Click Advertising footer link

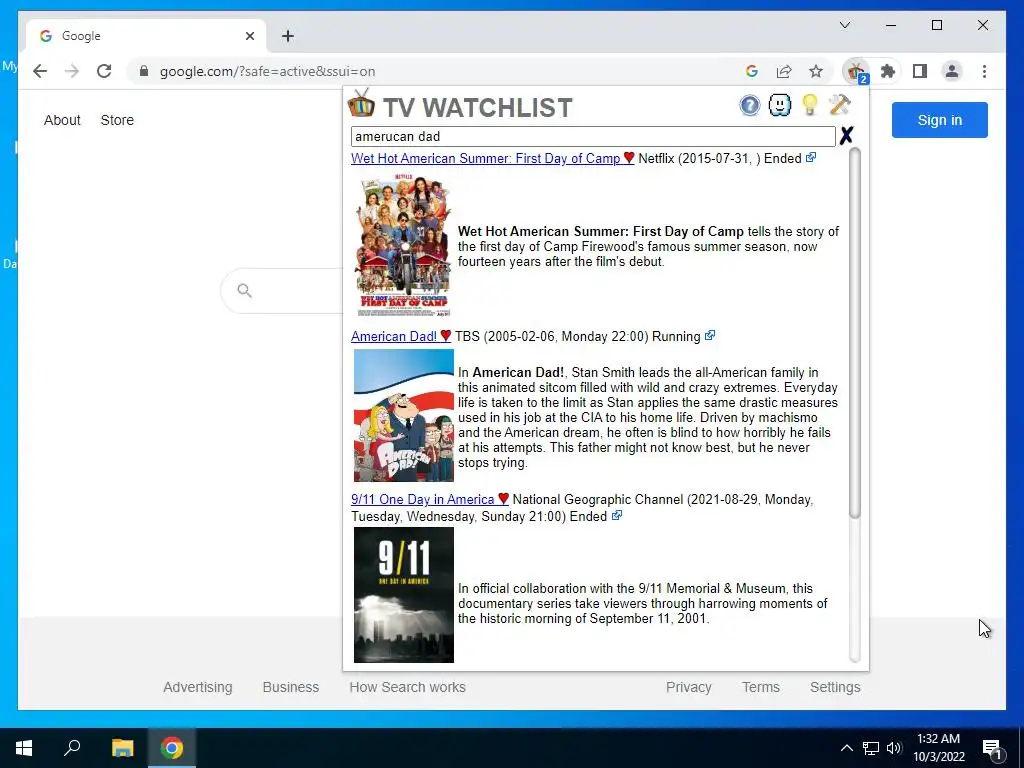[x=198, y=687]
